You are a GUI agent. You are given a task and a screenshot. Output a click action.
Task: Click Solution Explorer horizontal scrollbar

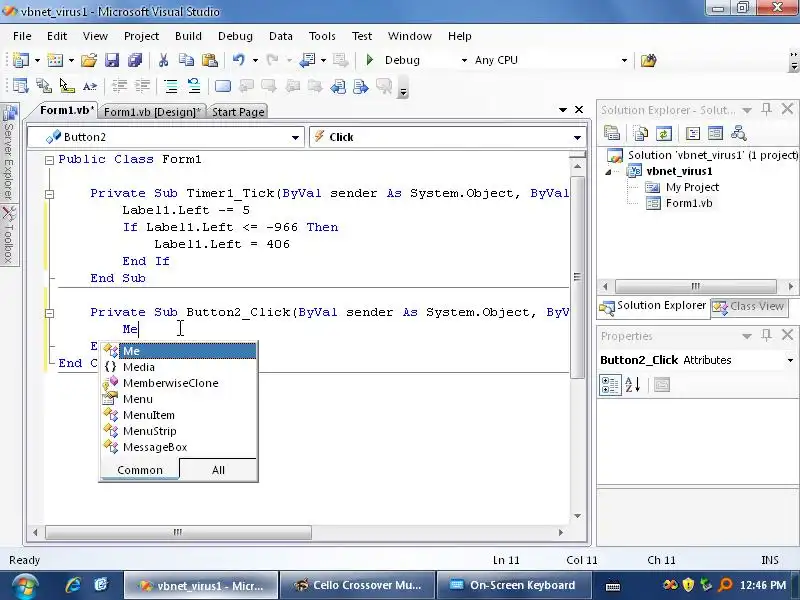696,286
